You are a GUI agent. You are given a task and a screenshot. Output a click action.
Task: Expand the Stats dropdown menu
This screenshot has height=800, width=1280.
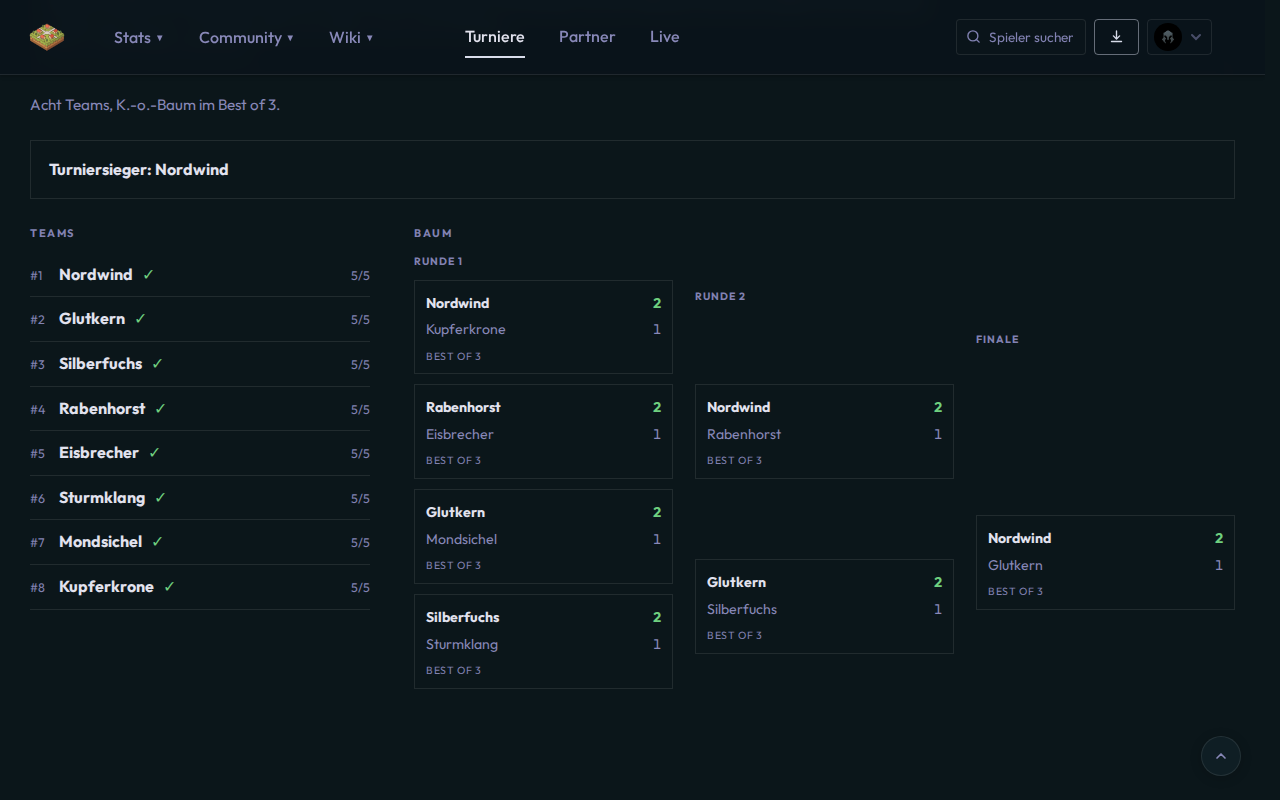(138, 37)
